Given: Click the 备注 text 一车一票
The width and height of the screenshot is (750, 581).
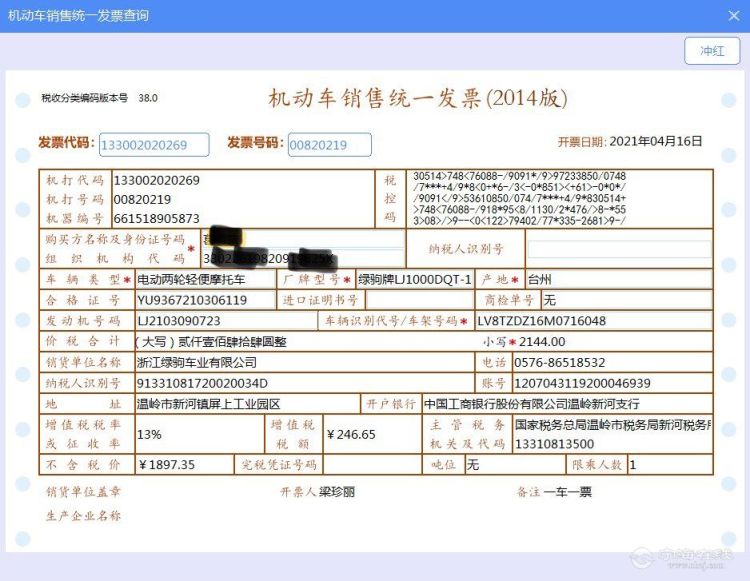Looking at the screenshot, I should click(x=568, y=492).
